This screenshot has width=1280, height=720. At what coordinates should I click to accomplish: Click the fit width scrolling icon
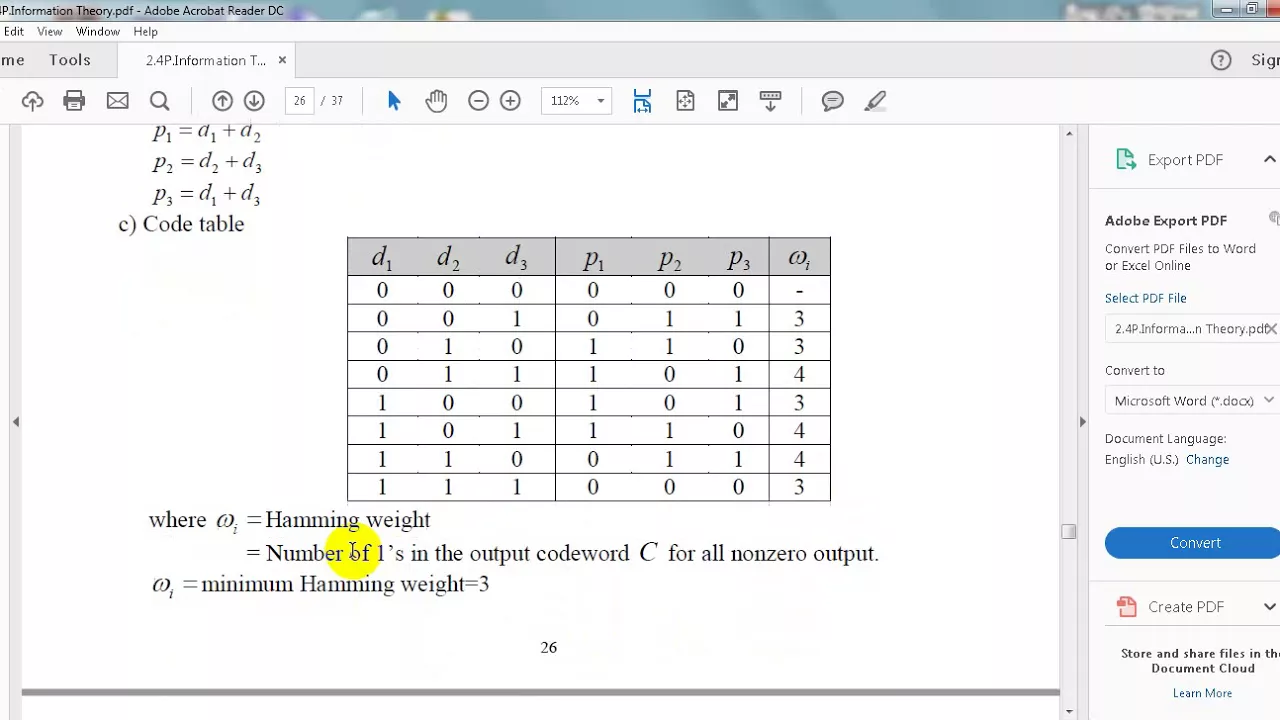pyautogui.click(x=642, y=101)
